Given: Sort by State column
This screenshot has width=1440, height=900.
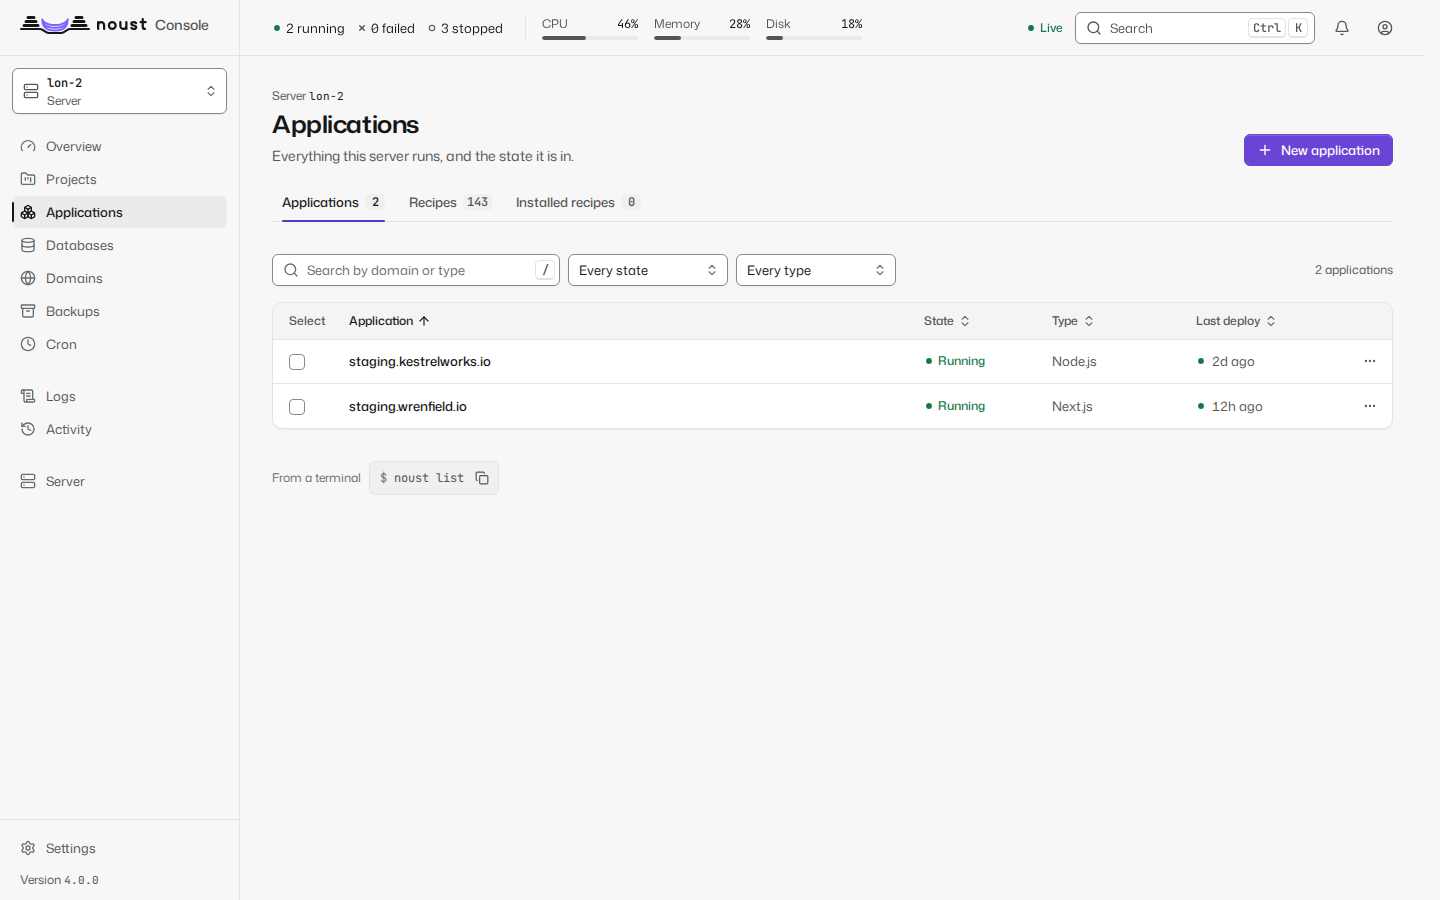Looking at the screenshot, I should click(947, 321).
